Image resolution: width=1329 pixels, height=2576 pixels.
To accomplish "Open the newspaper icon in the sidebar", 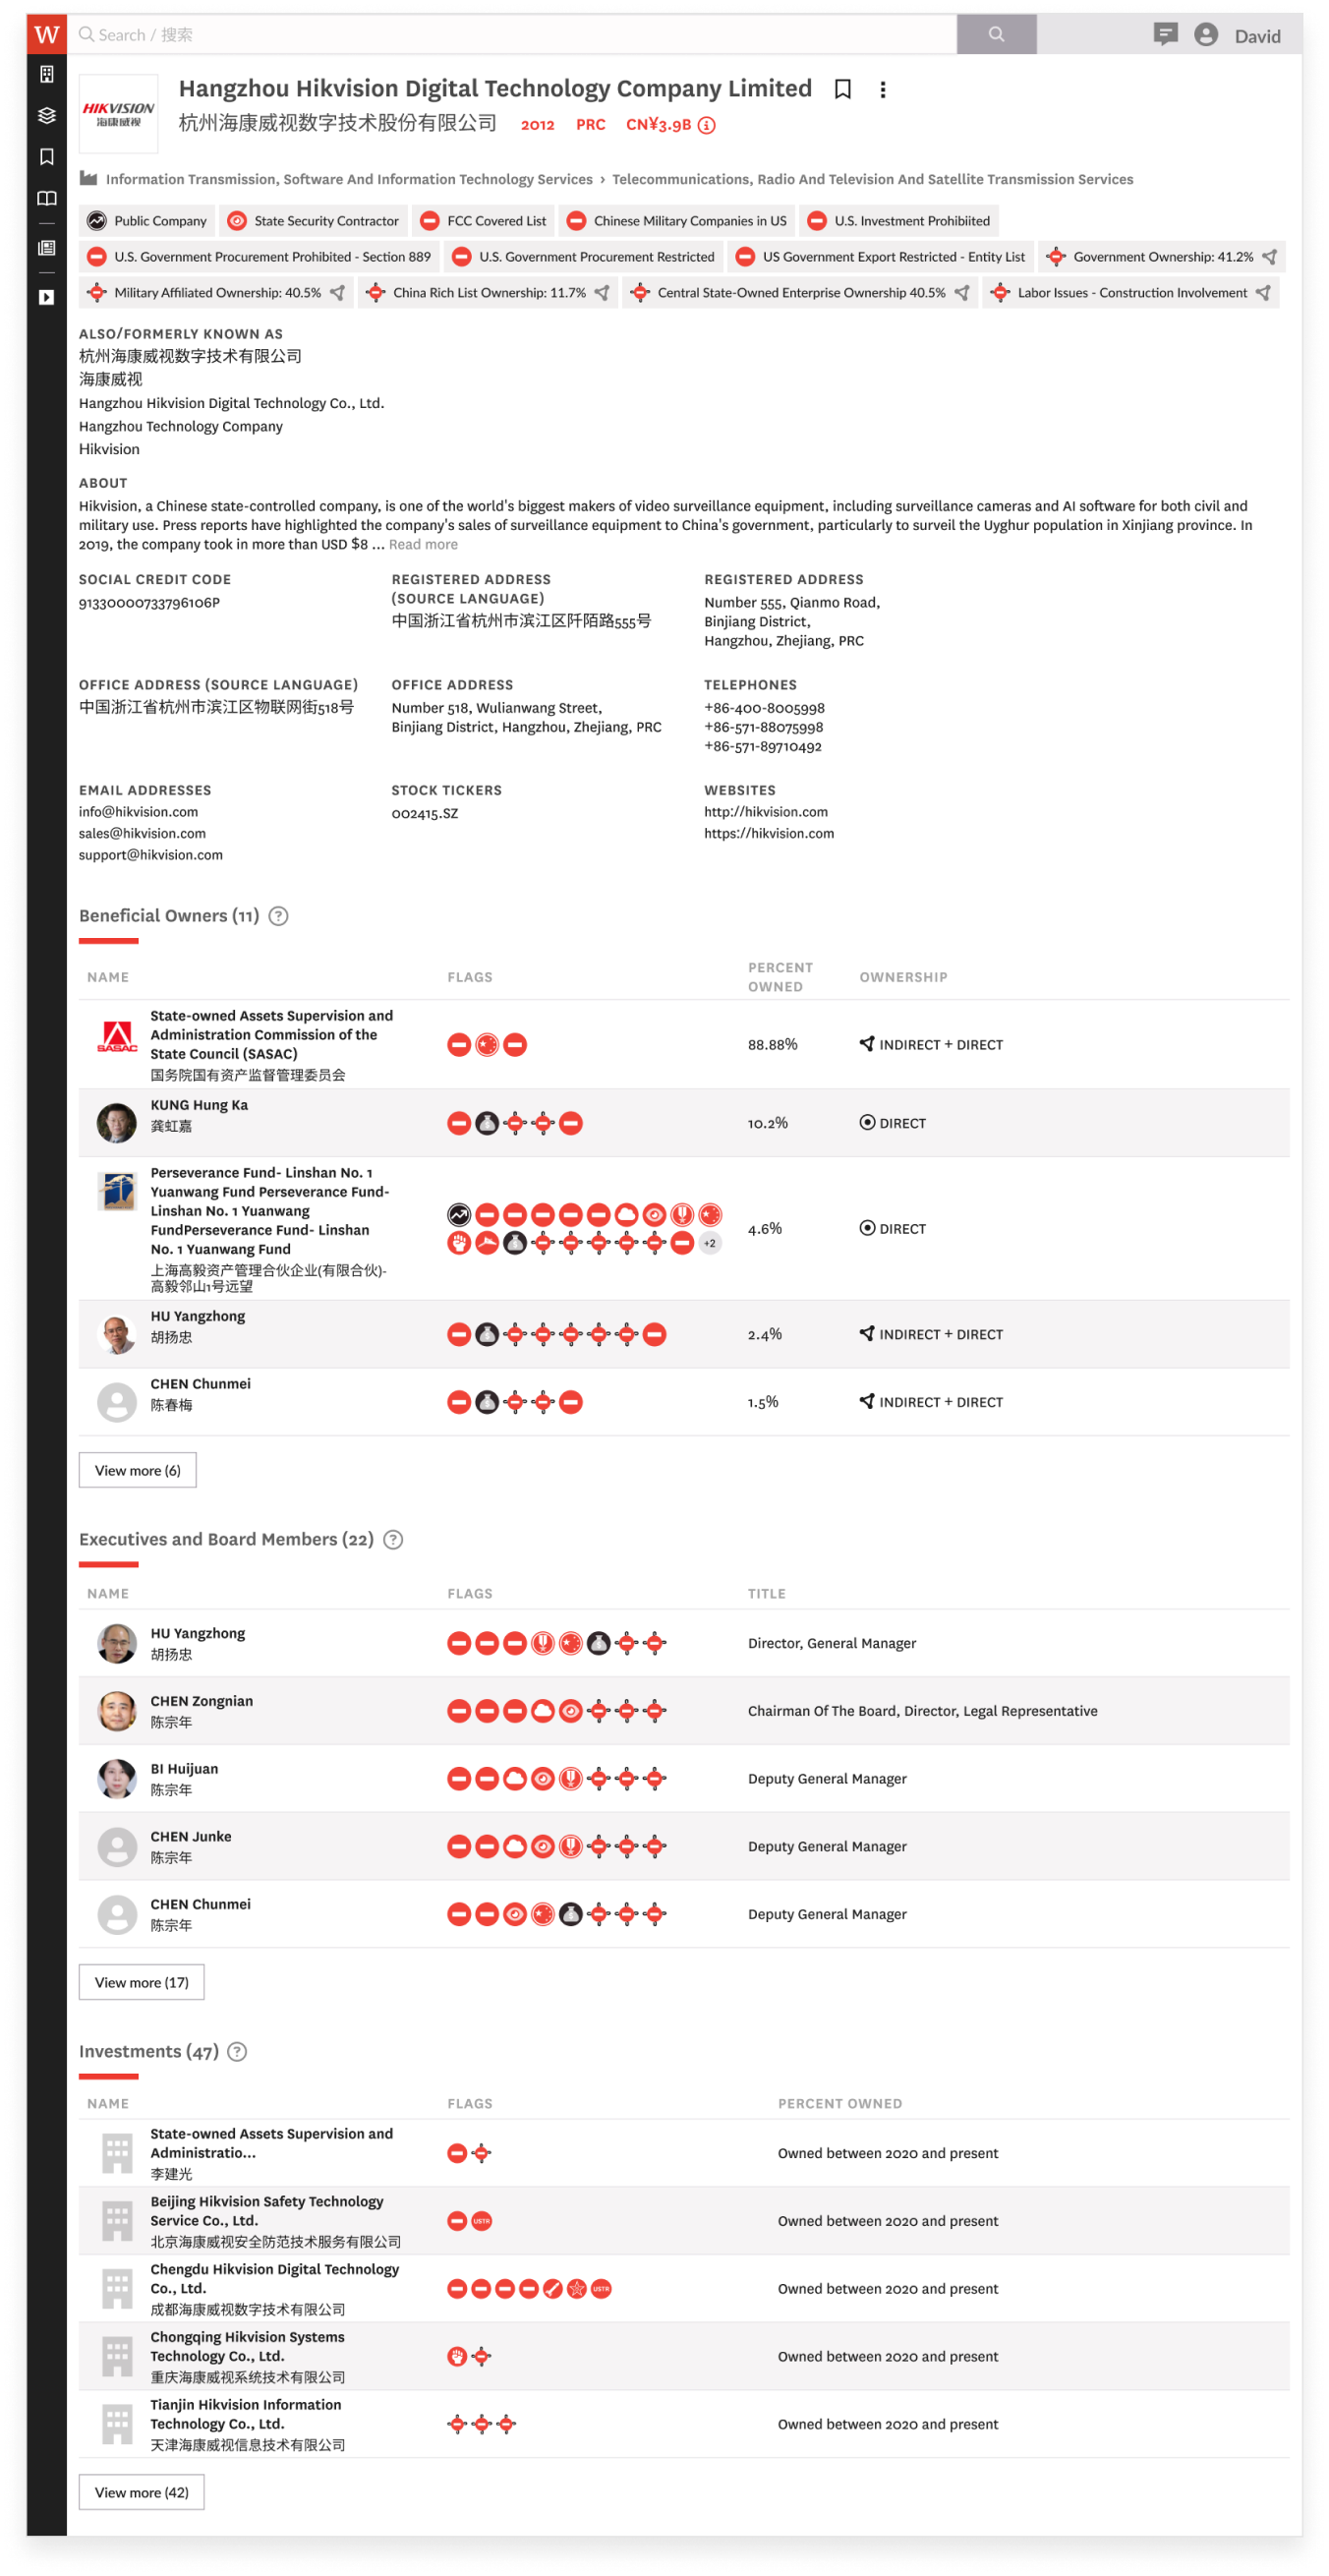I will tap(46, 248).
